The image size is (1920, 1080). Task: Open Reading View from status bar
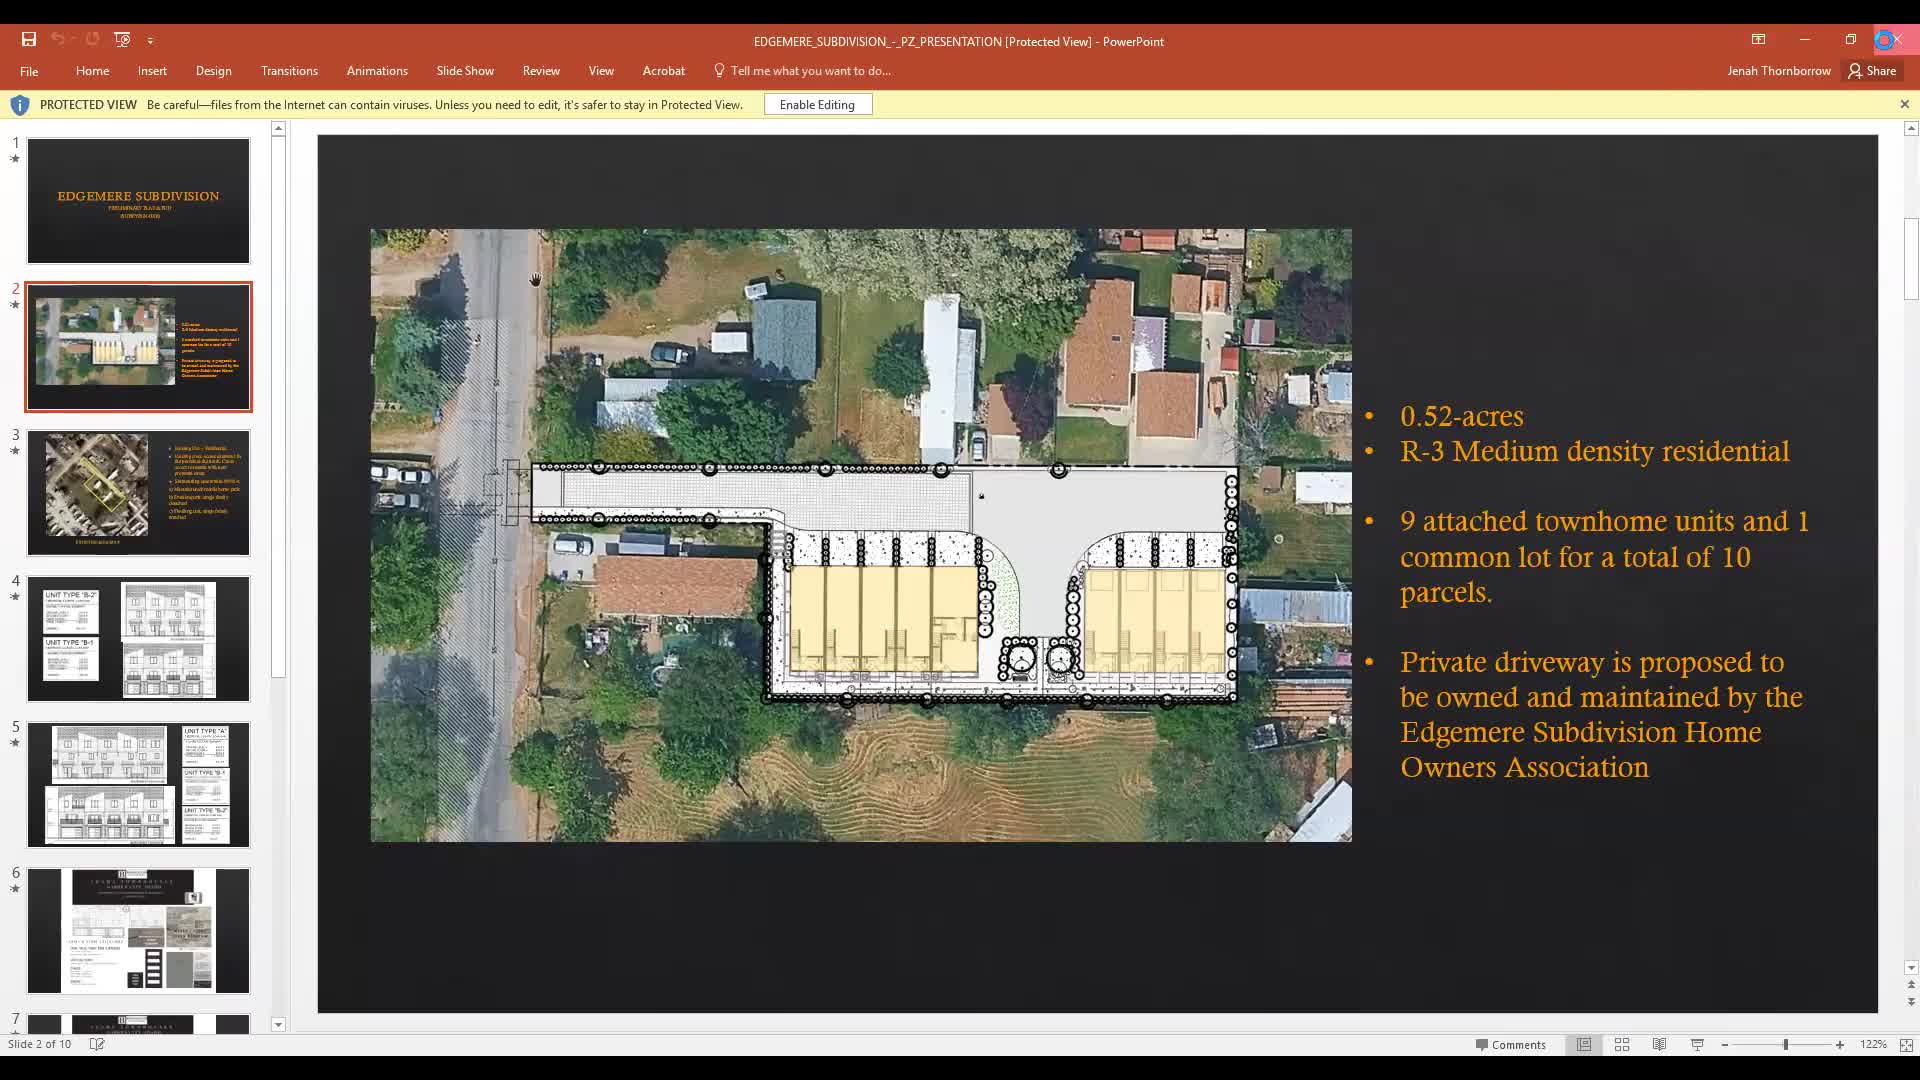coord(1659,1044)
